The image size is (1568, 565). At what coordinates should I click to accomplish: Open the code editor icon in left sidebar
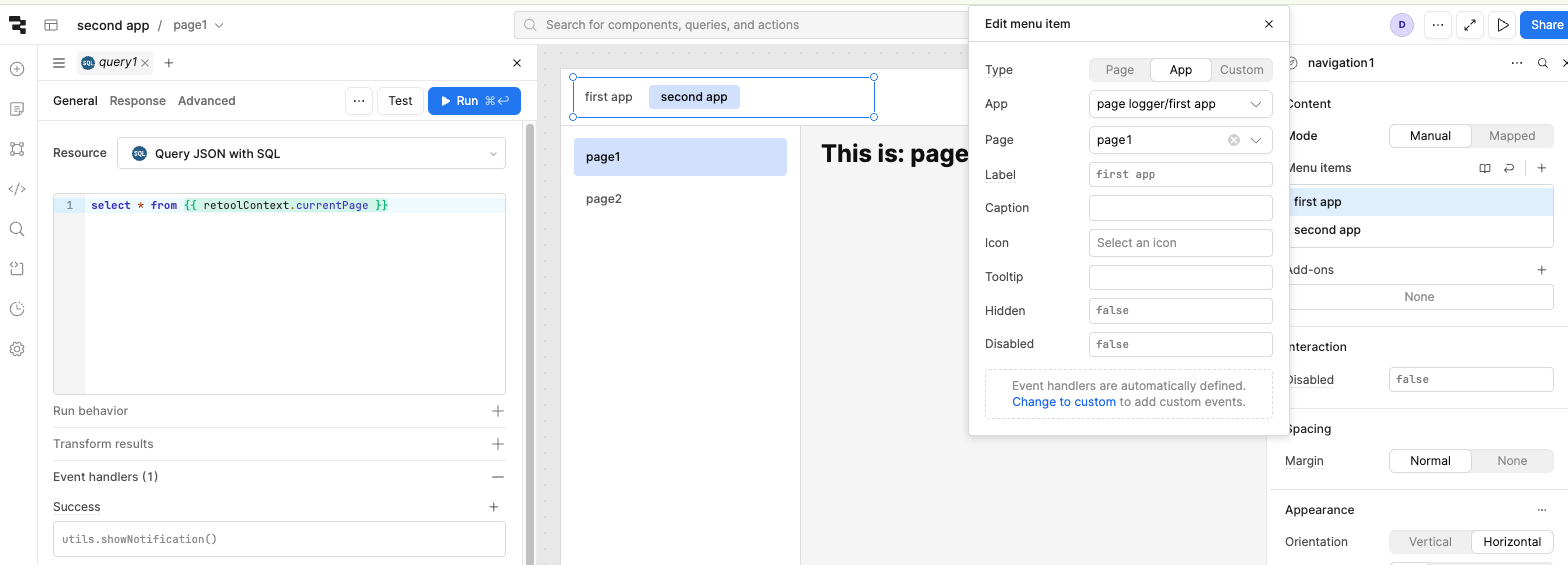pos(17,189)
